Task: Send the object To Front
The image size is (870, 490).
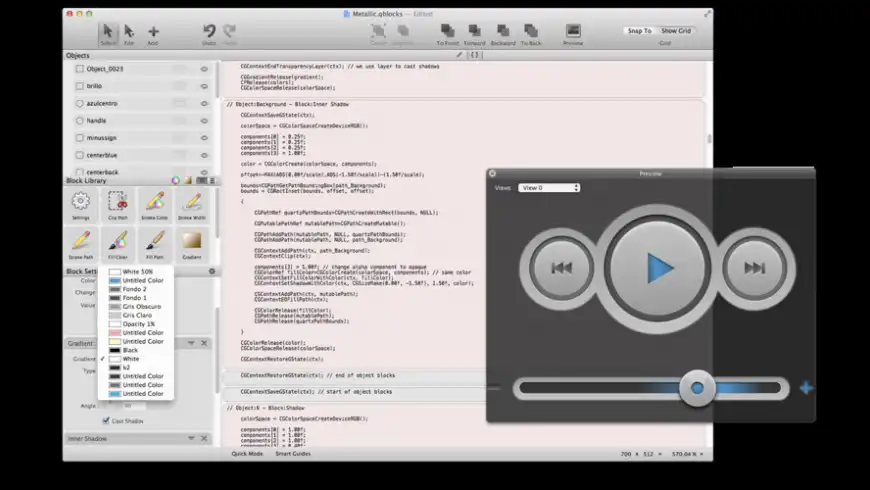Action: (x=447, y=32)
